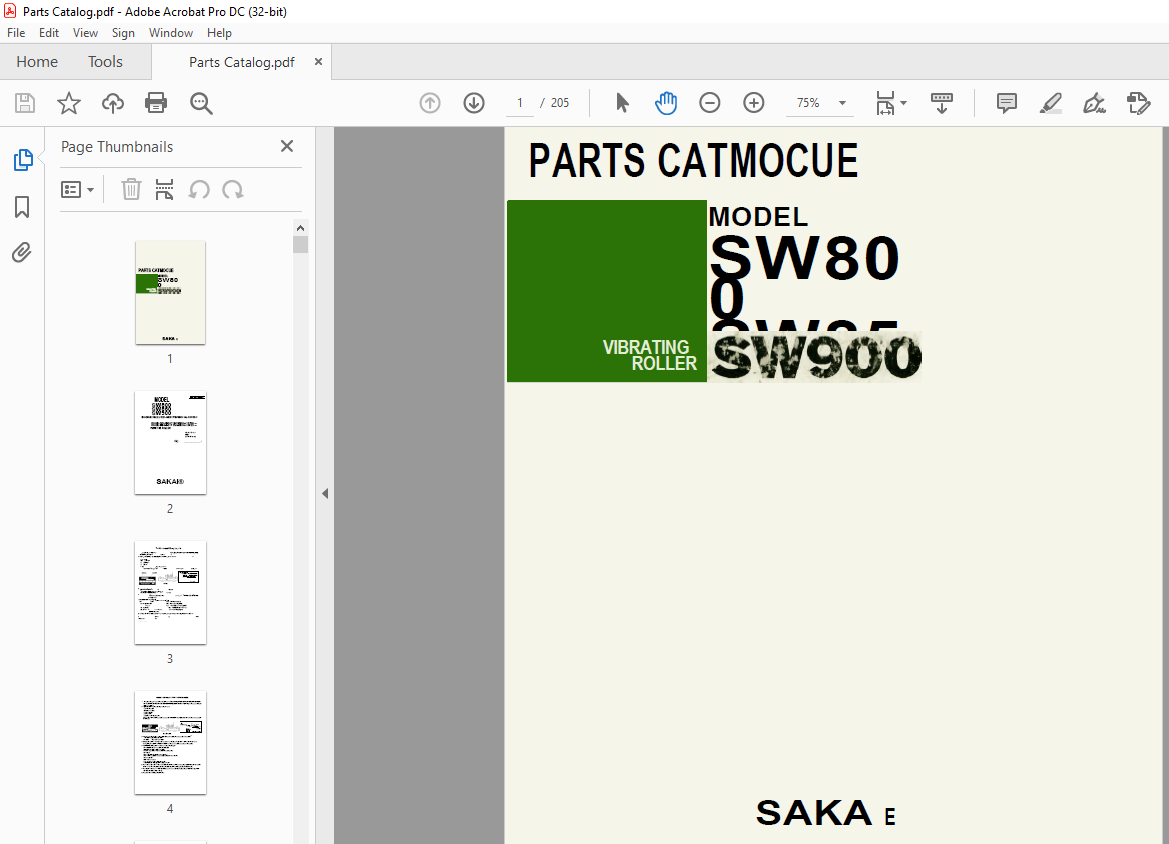Click the VIBRATING ROLLER label on page

tap(649, 356)
